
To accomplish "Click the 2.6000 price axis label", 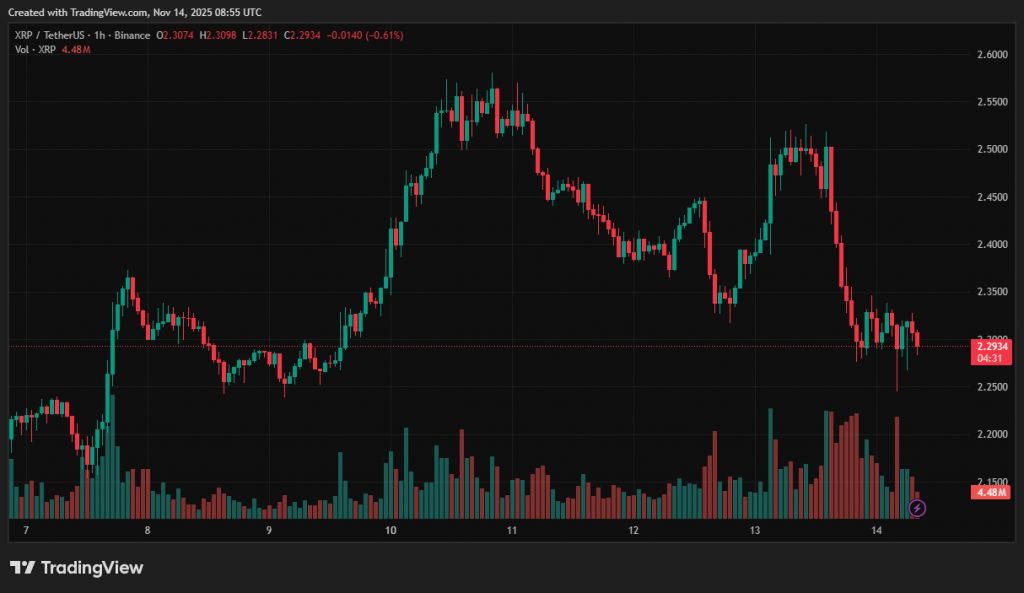I will pos(990,55).
